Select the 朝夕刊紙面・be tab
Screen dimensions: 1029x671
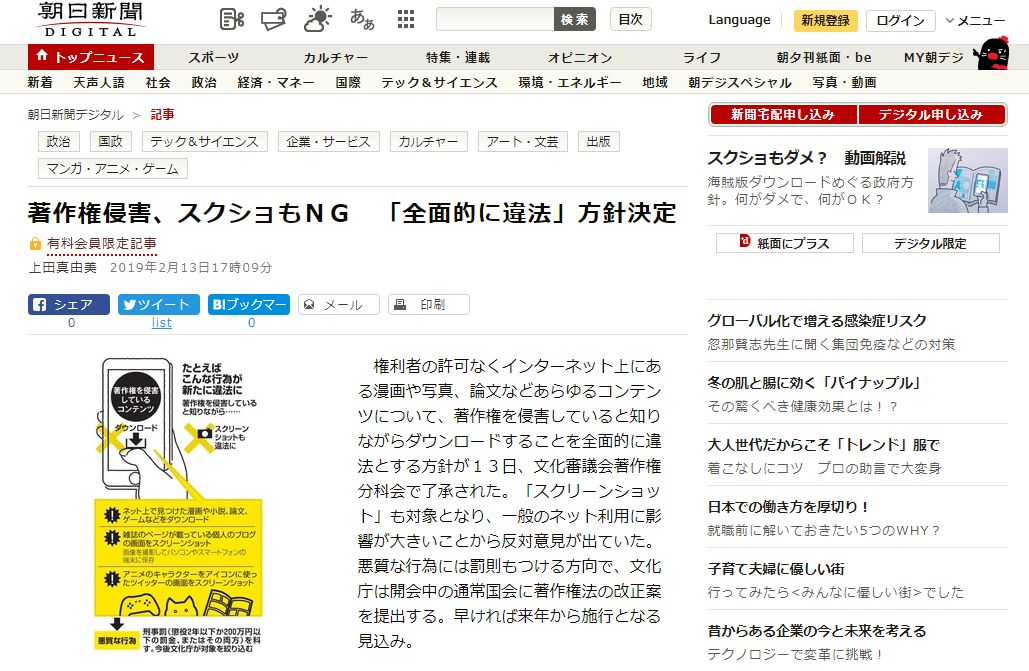(x=824, y=57)
